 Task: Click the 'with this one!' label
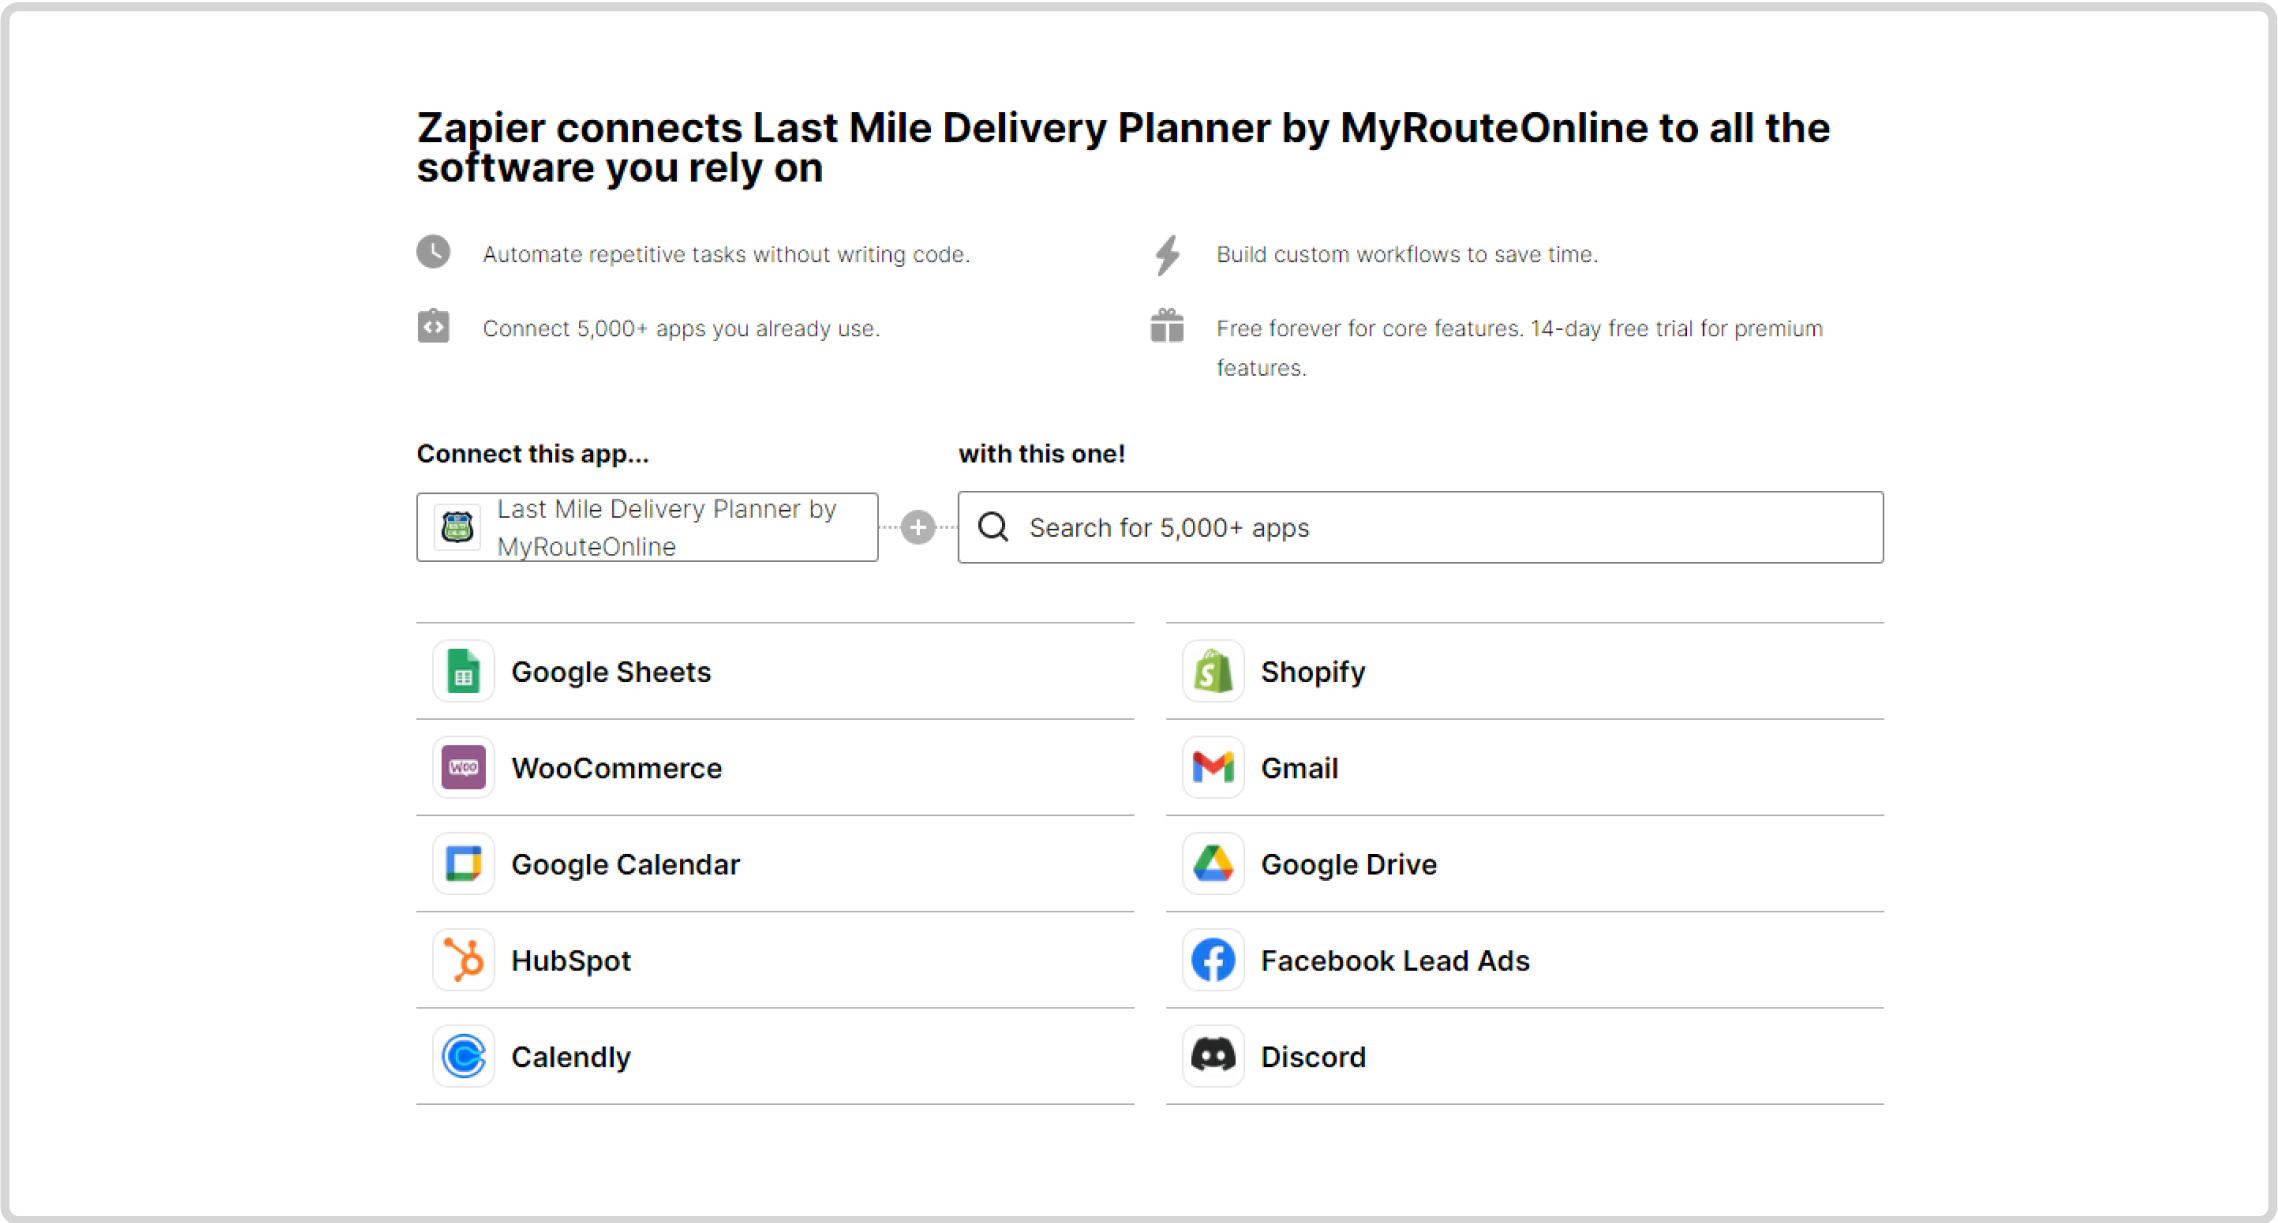(1042, 454)
